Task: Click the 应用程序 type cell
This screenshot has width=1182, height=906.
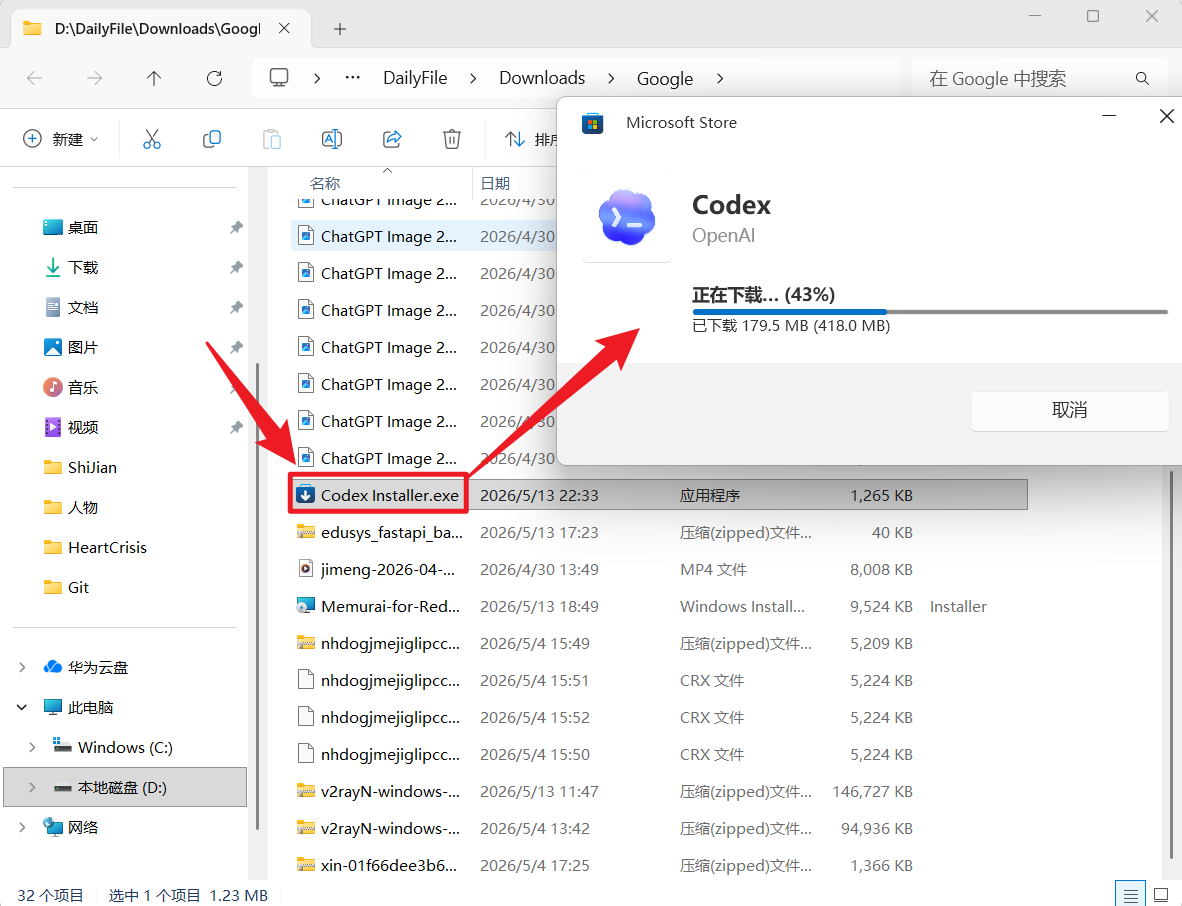Action: pos(709,495)
